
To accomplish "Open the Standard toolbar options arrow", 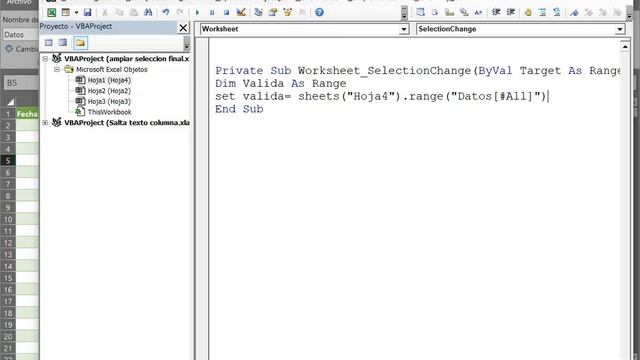I will [404, 13].
